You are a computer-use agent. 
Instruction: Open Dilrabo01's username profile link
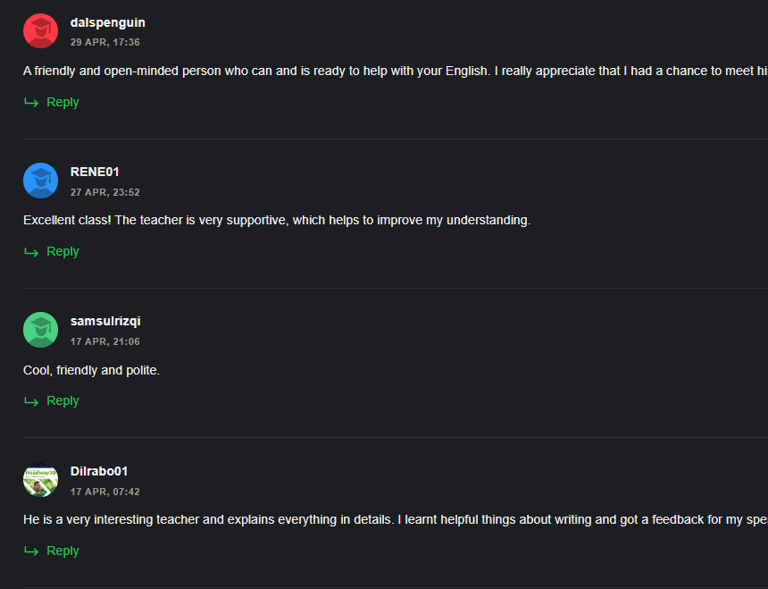(x=99, y=471)
